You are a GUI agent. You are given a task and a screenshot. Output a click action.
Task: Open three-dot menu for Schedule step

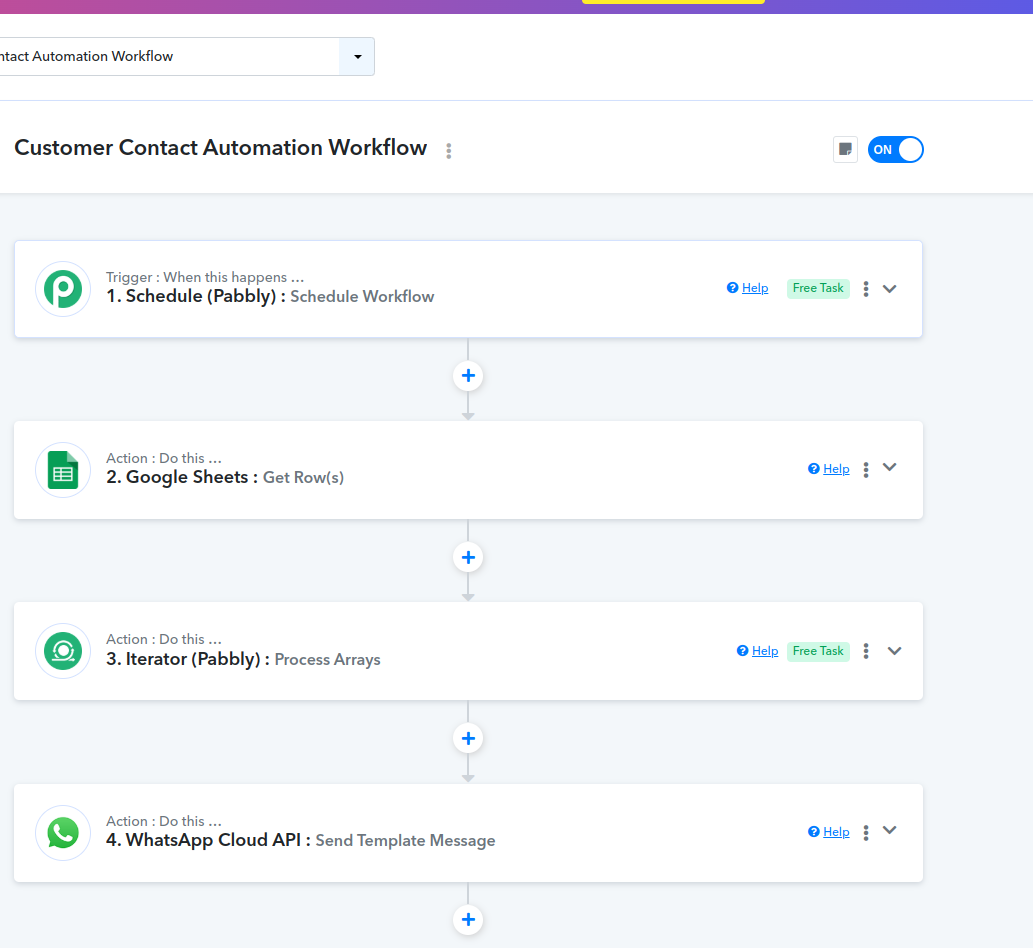coord(866,289)
